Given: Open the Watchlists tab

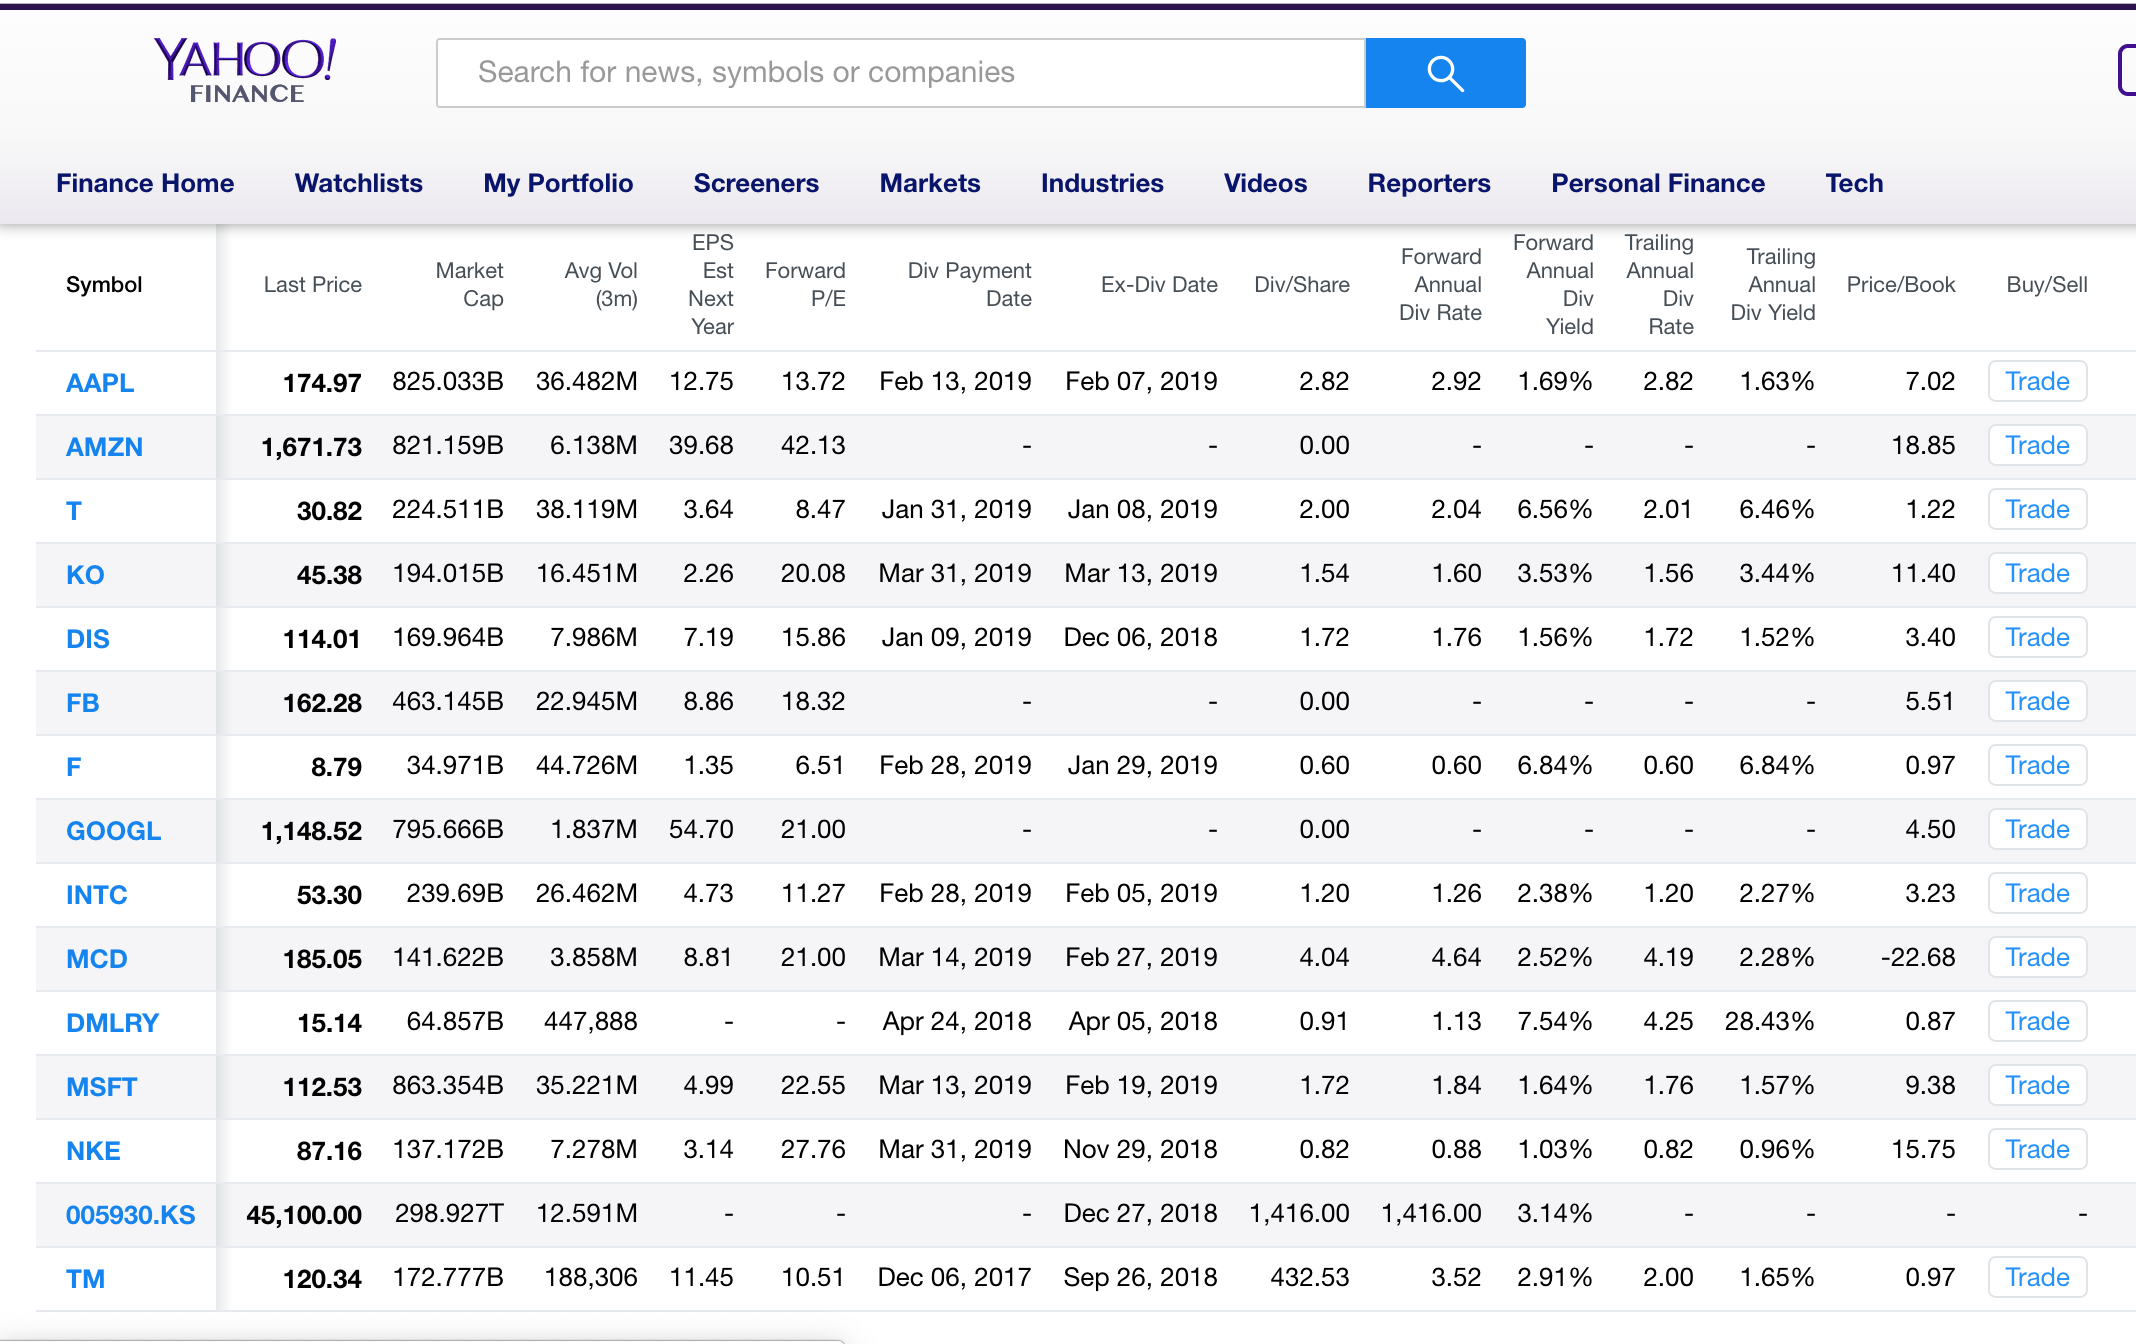Looking at the screenshot, I should pos(358,183).
